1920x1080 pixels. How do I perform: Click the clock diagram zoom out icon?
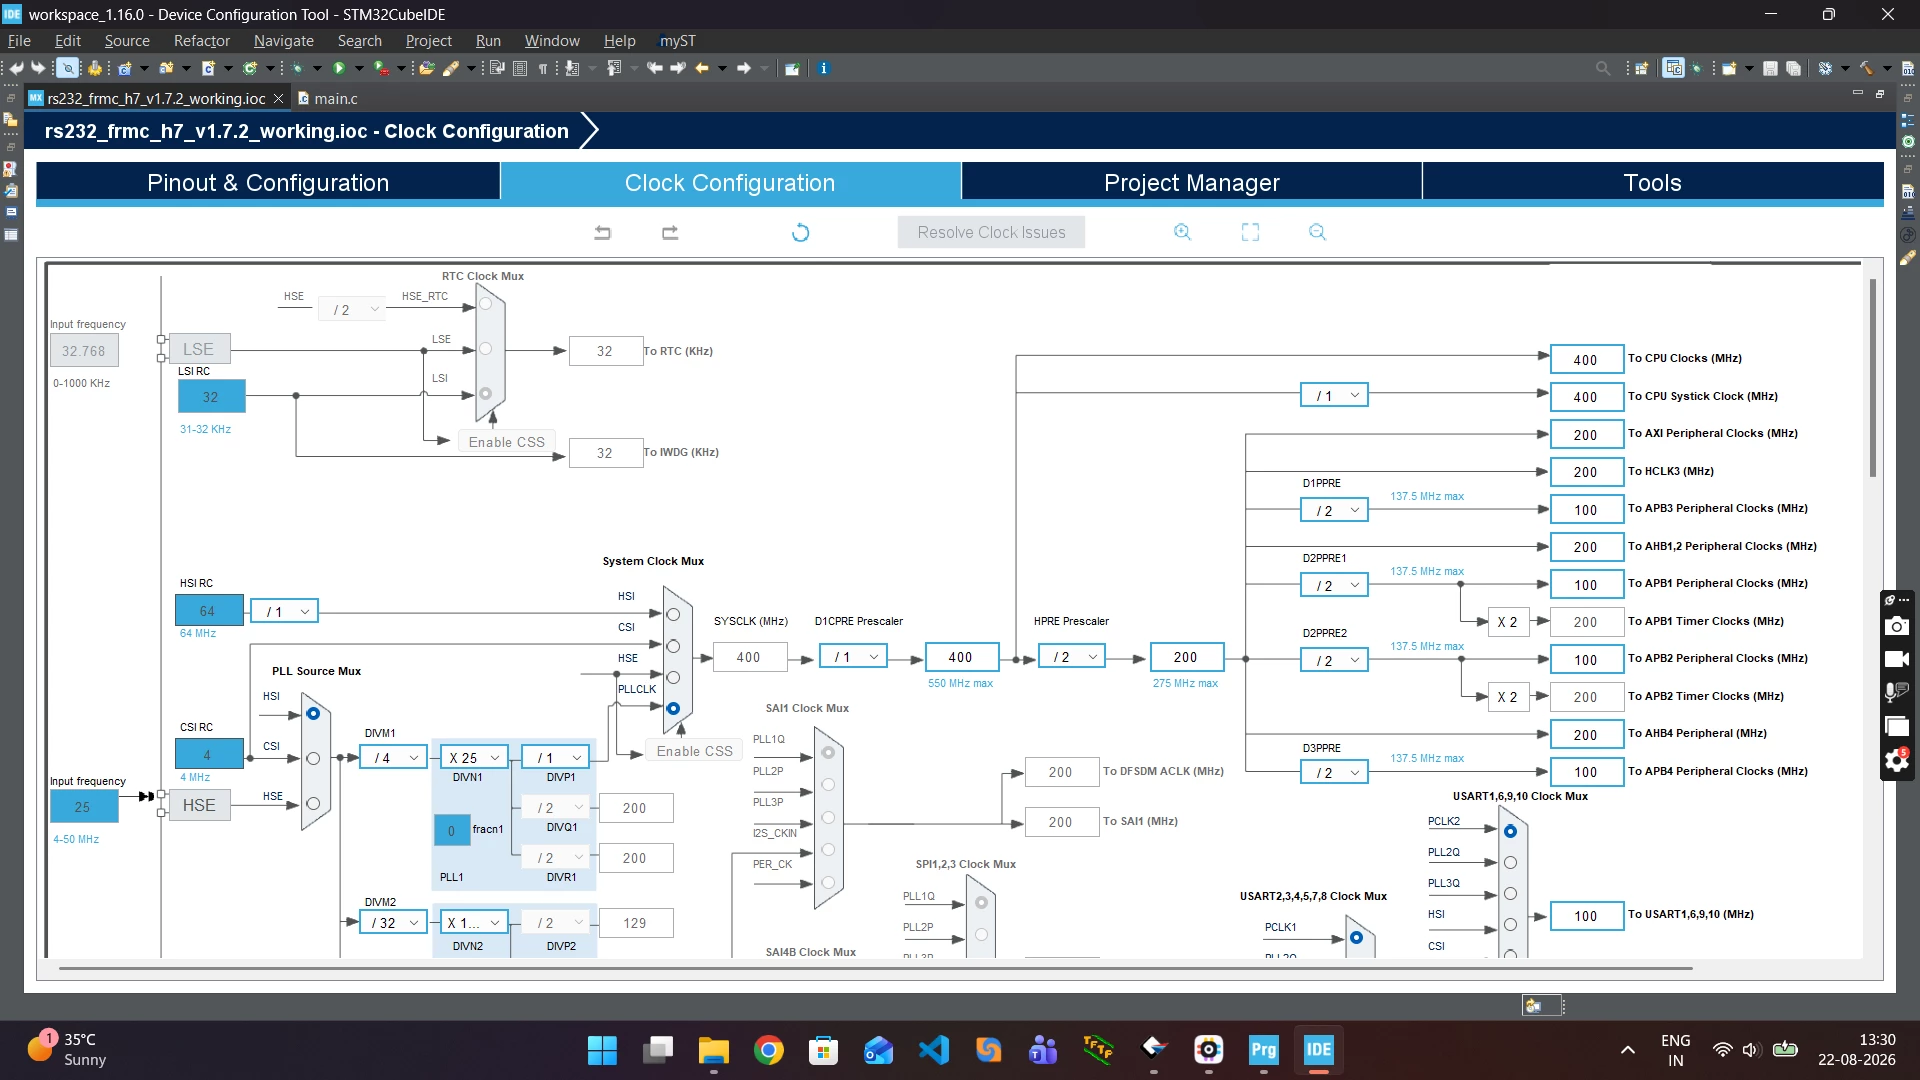tap(1317, 232)
